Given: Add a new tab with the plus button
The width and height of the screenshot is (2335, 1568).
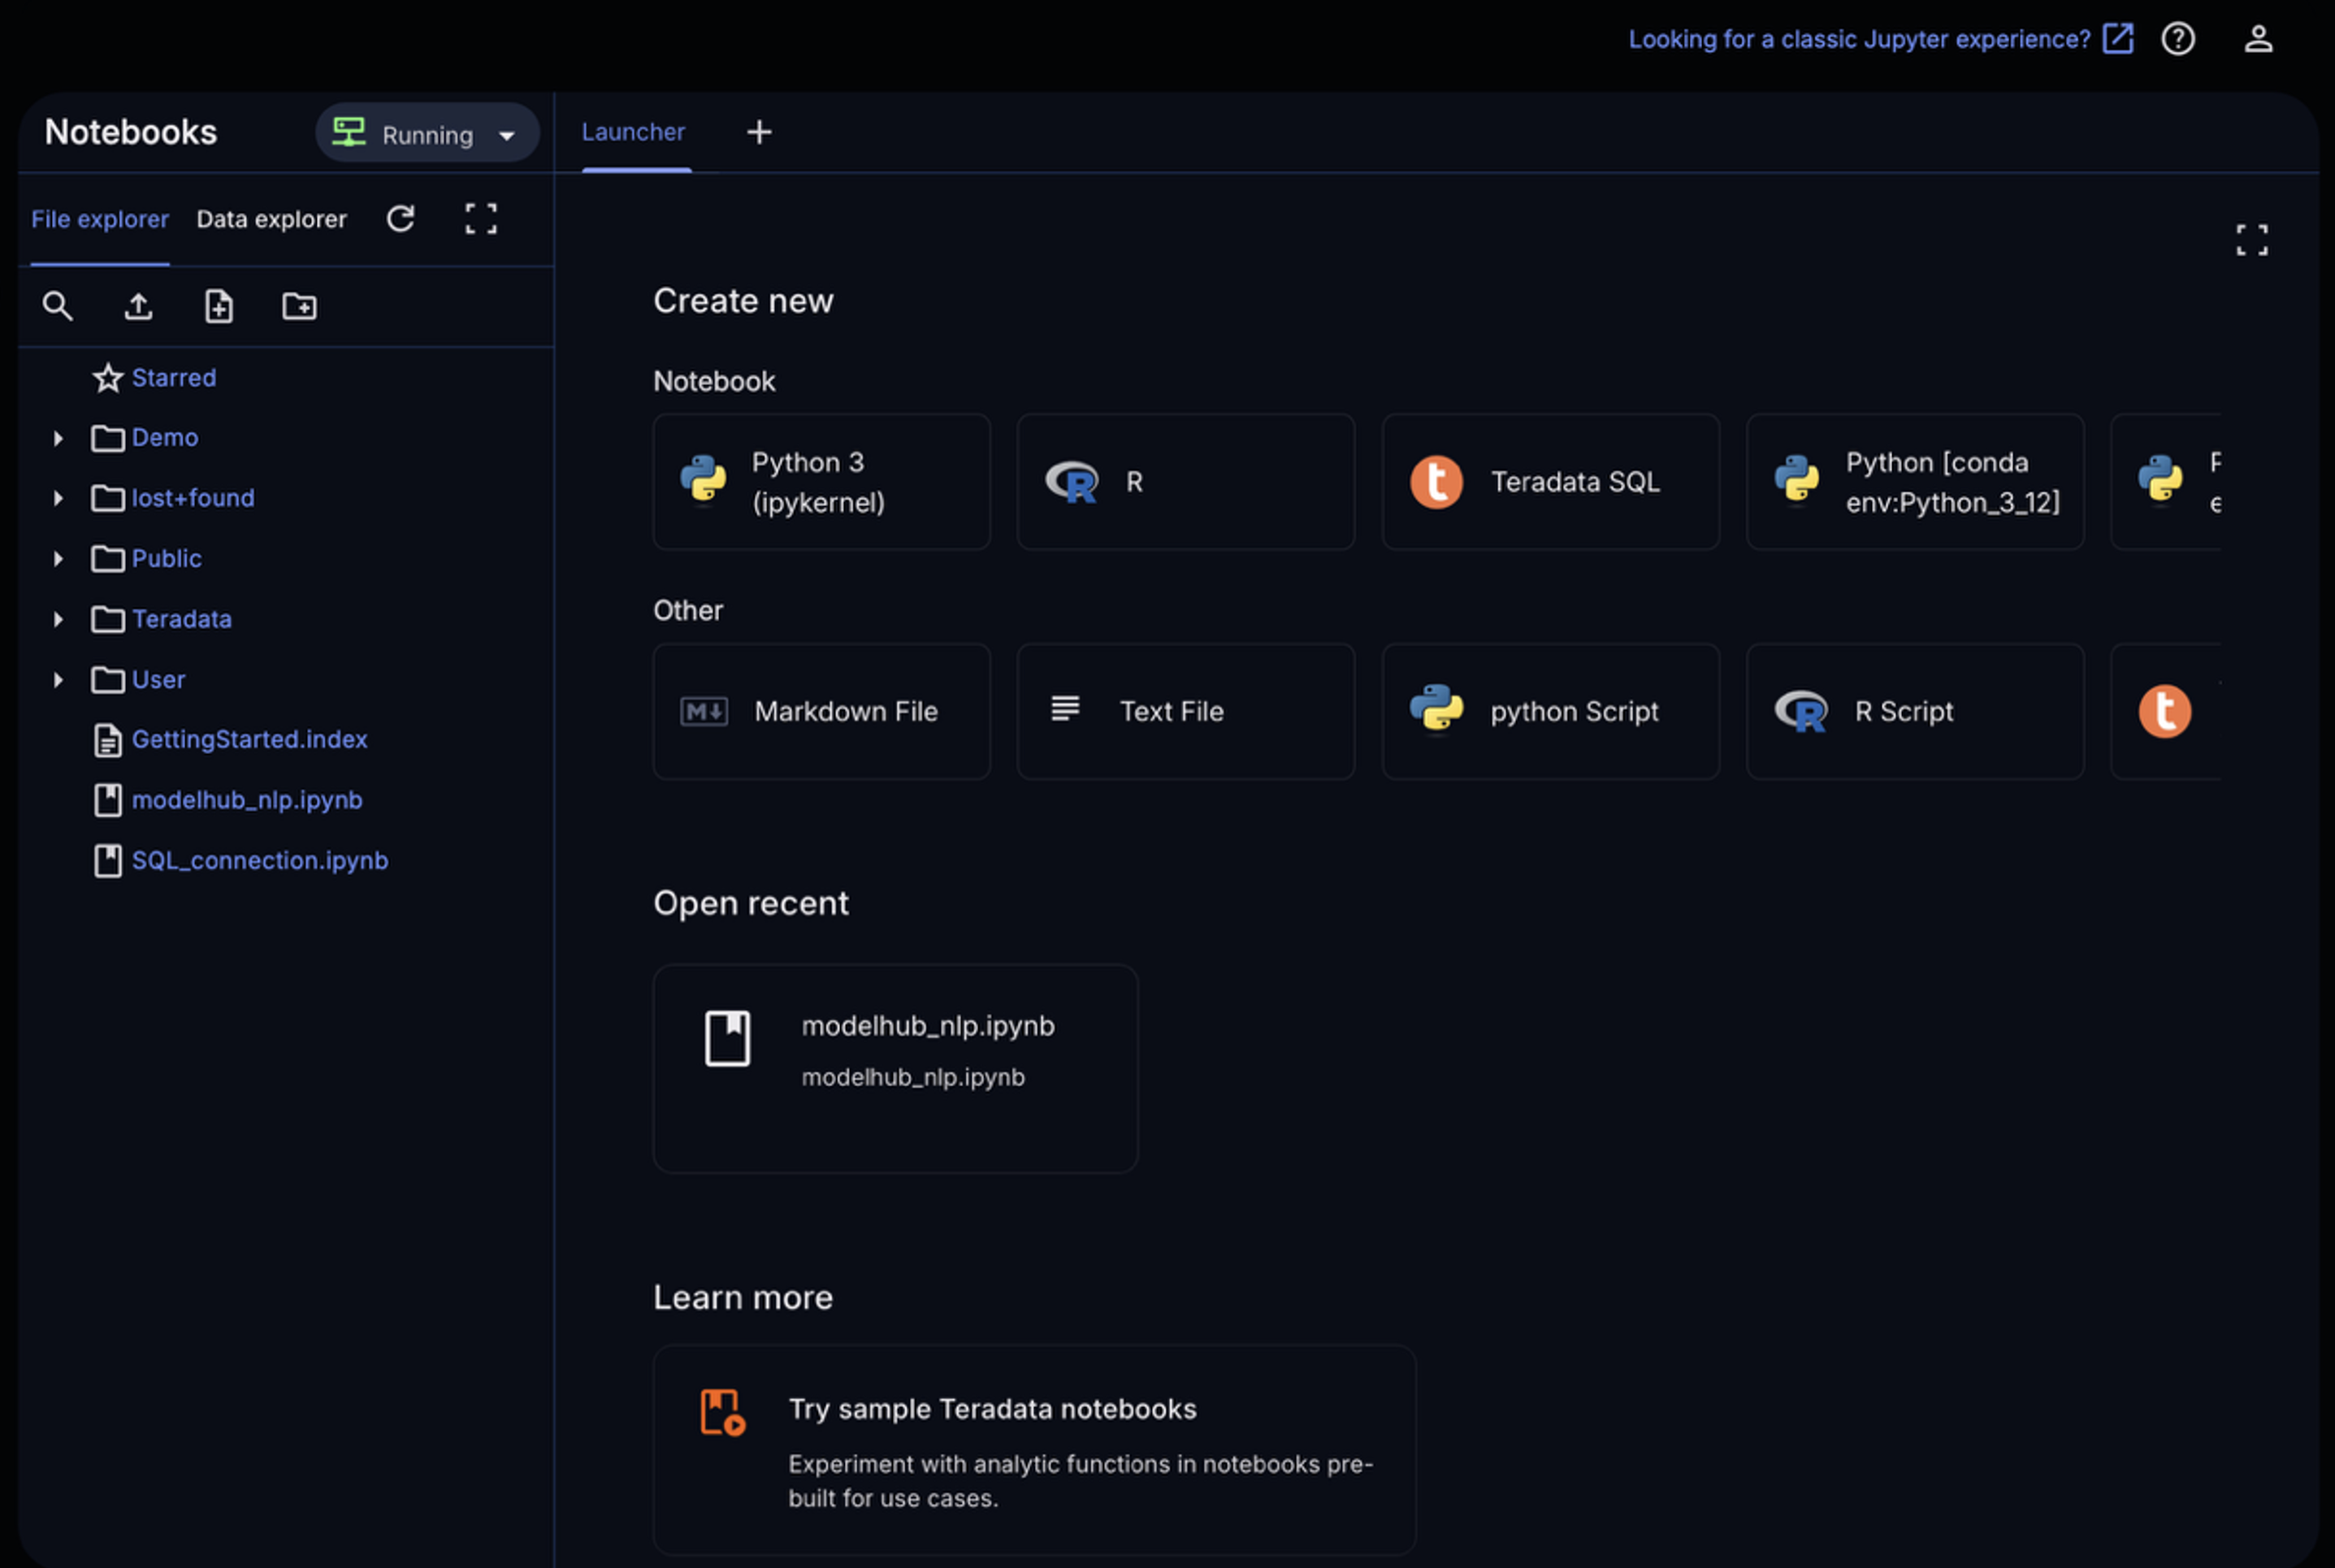Looking at the screenshot, I should [x=759, y=132].
